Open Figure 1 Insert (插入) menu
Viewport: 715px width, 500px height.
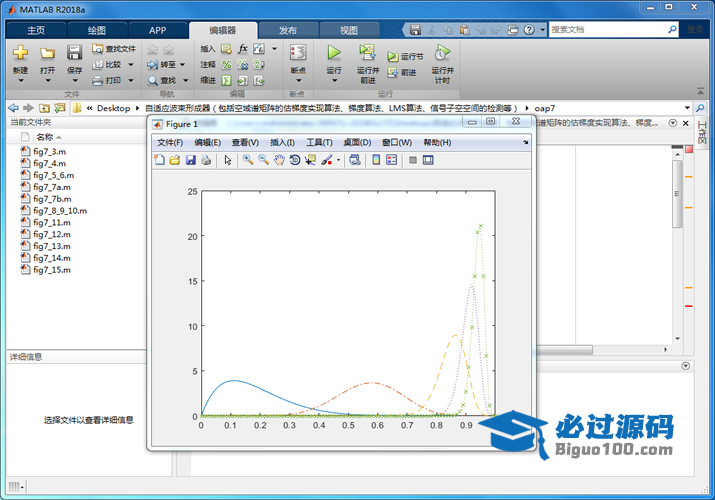[282, 143]
